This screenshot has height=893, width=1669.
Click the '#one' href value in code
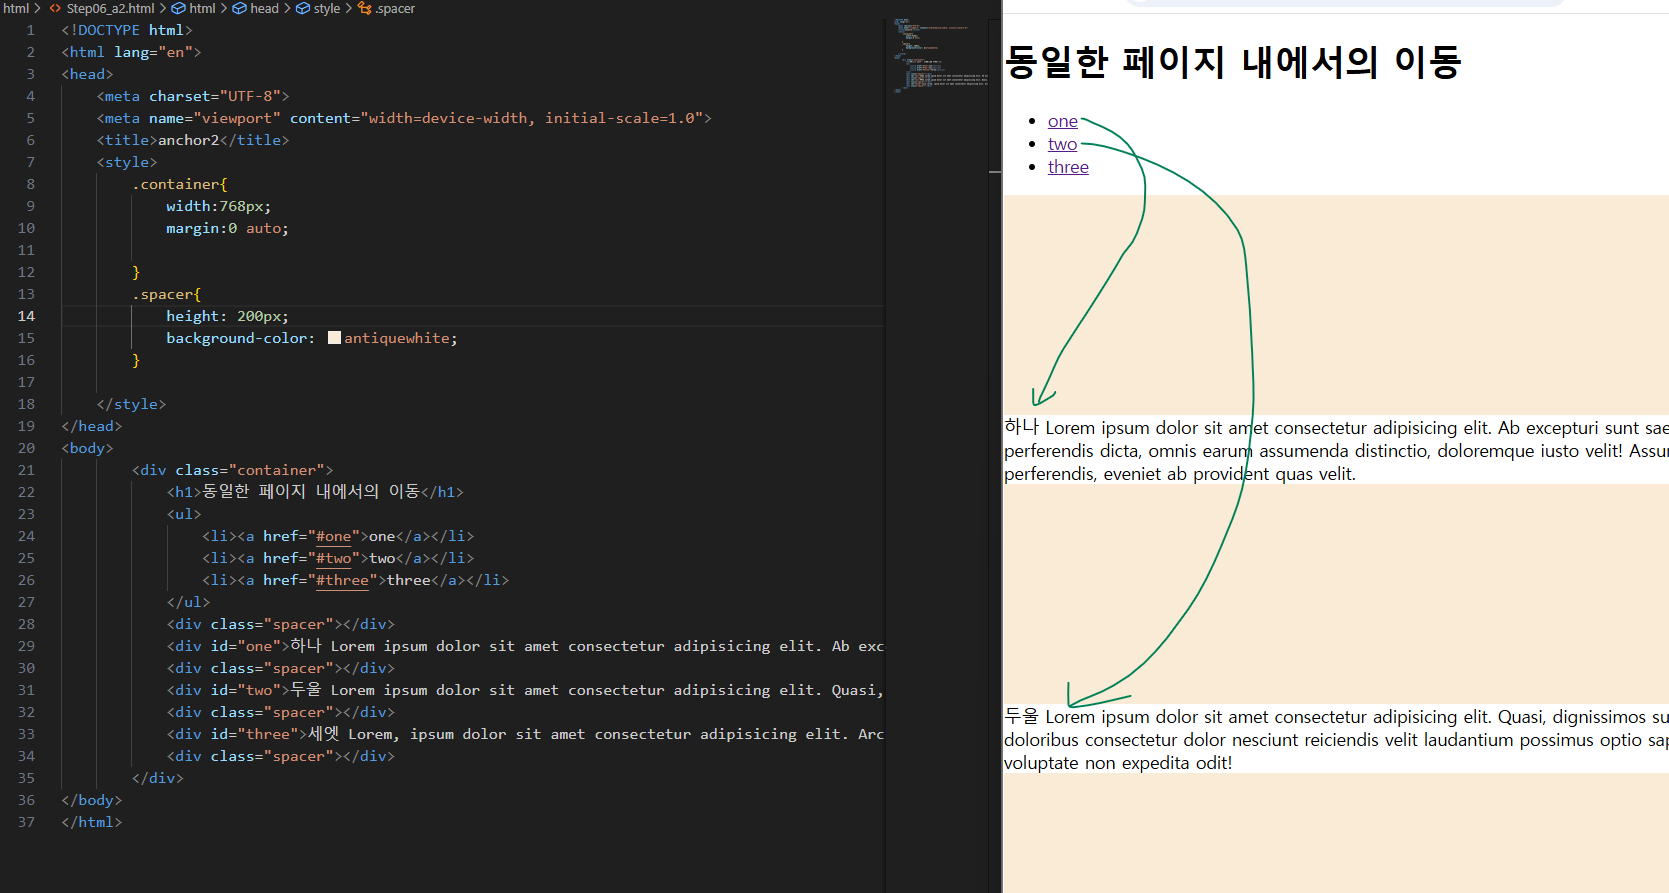[x=334, y=536]
